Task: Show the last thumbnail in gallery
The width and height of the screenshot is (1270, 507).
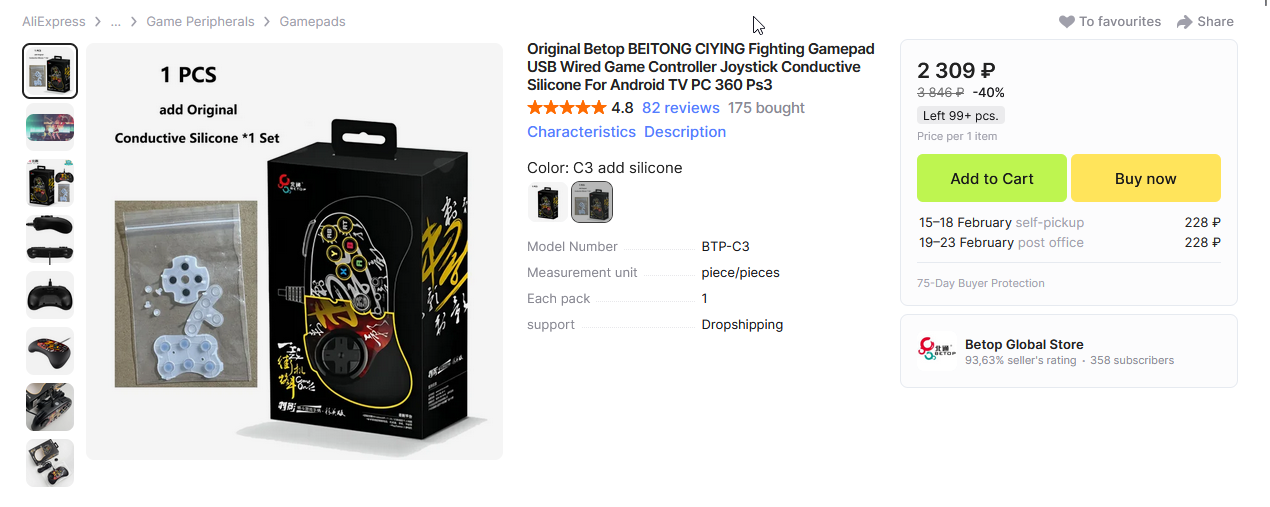Action: [x=50, y=463]
